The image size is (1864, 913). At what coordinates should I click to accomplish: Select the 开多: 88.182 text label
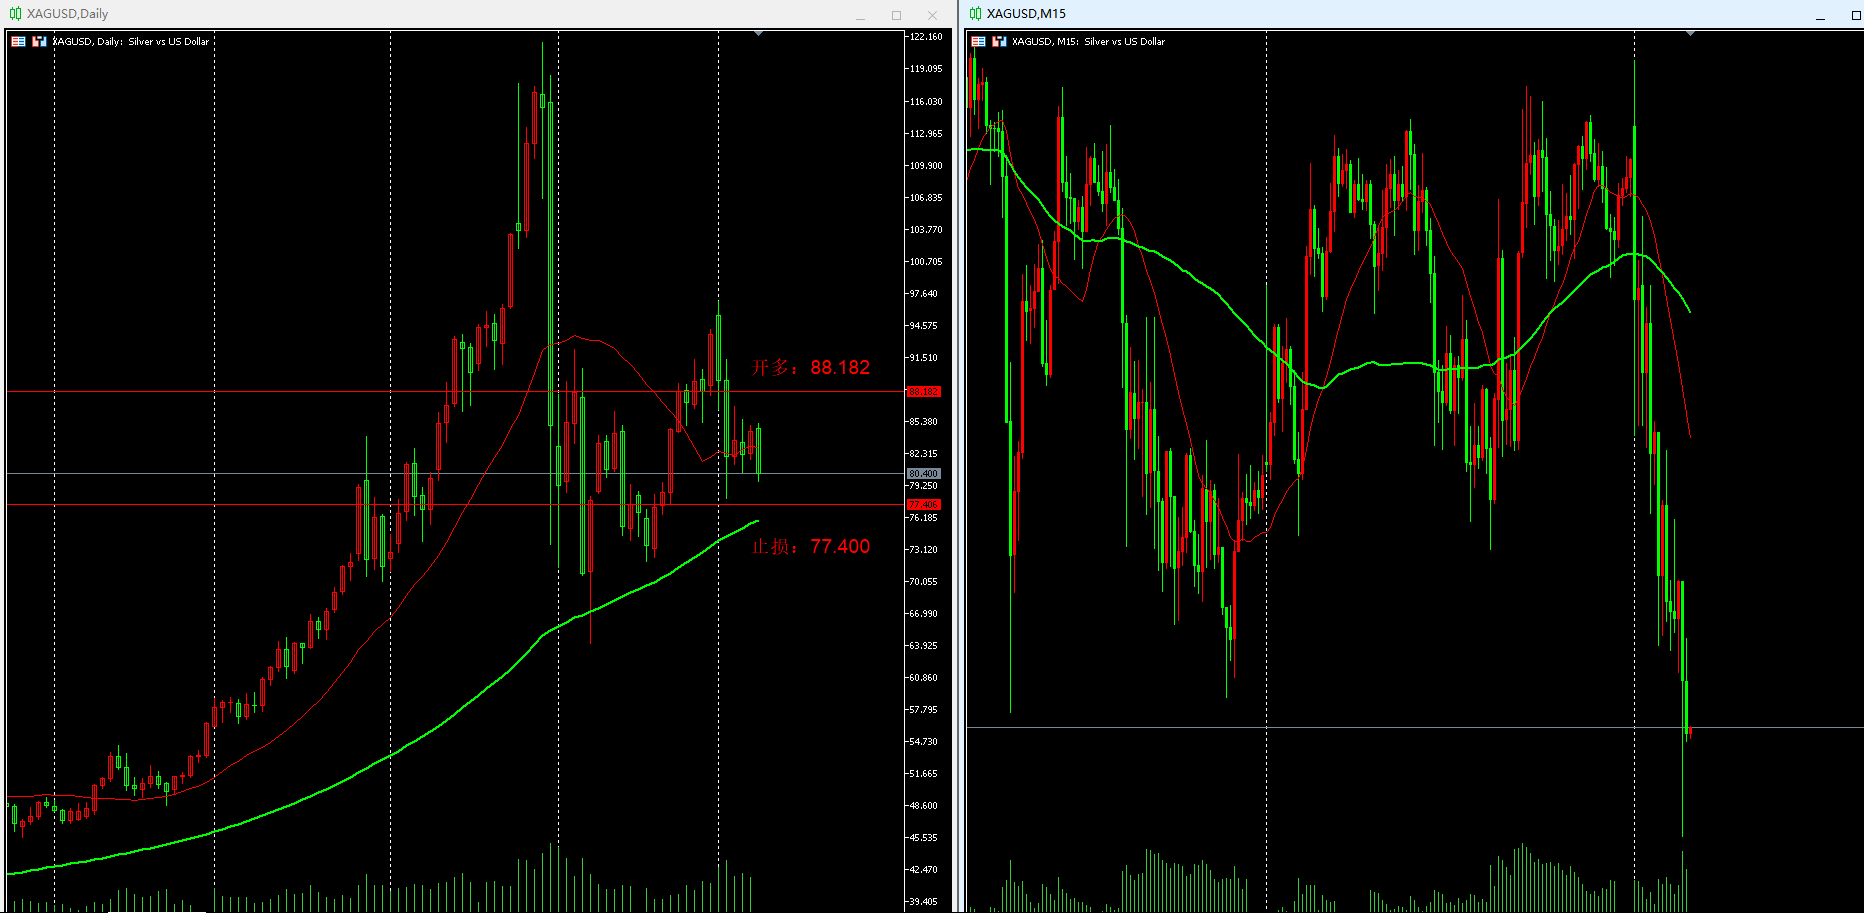(x=810, y=367)
